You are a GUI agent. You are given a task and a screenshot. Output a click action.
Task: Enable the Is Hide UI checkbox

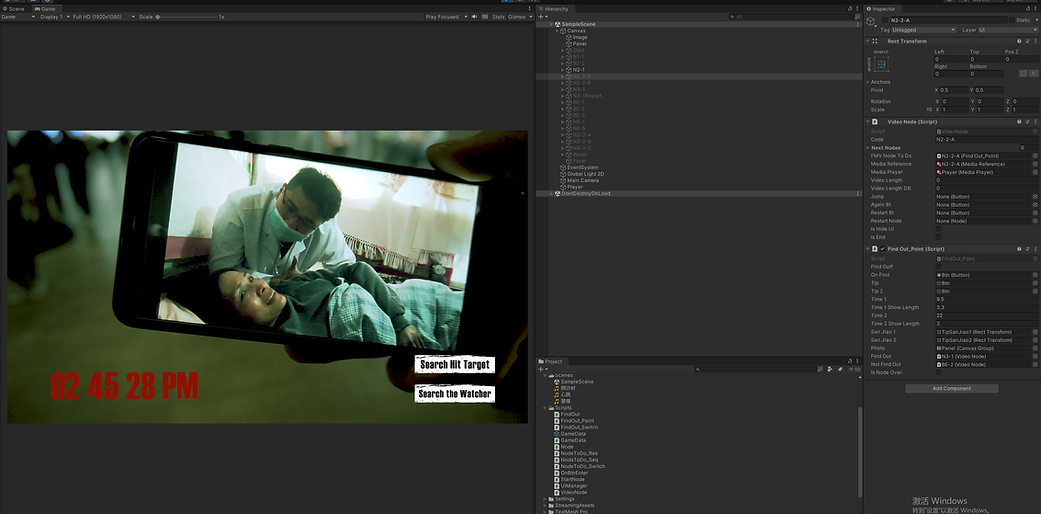click(x=938, y=229)
